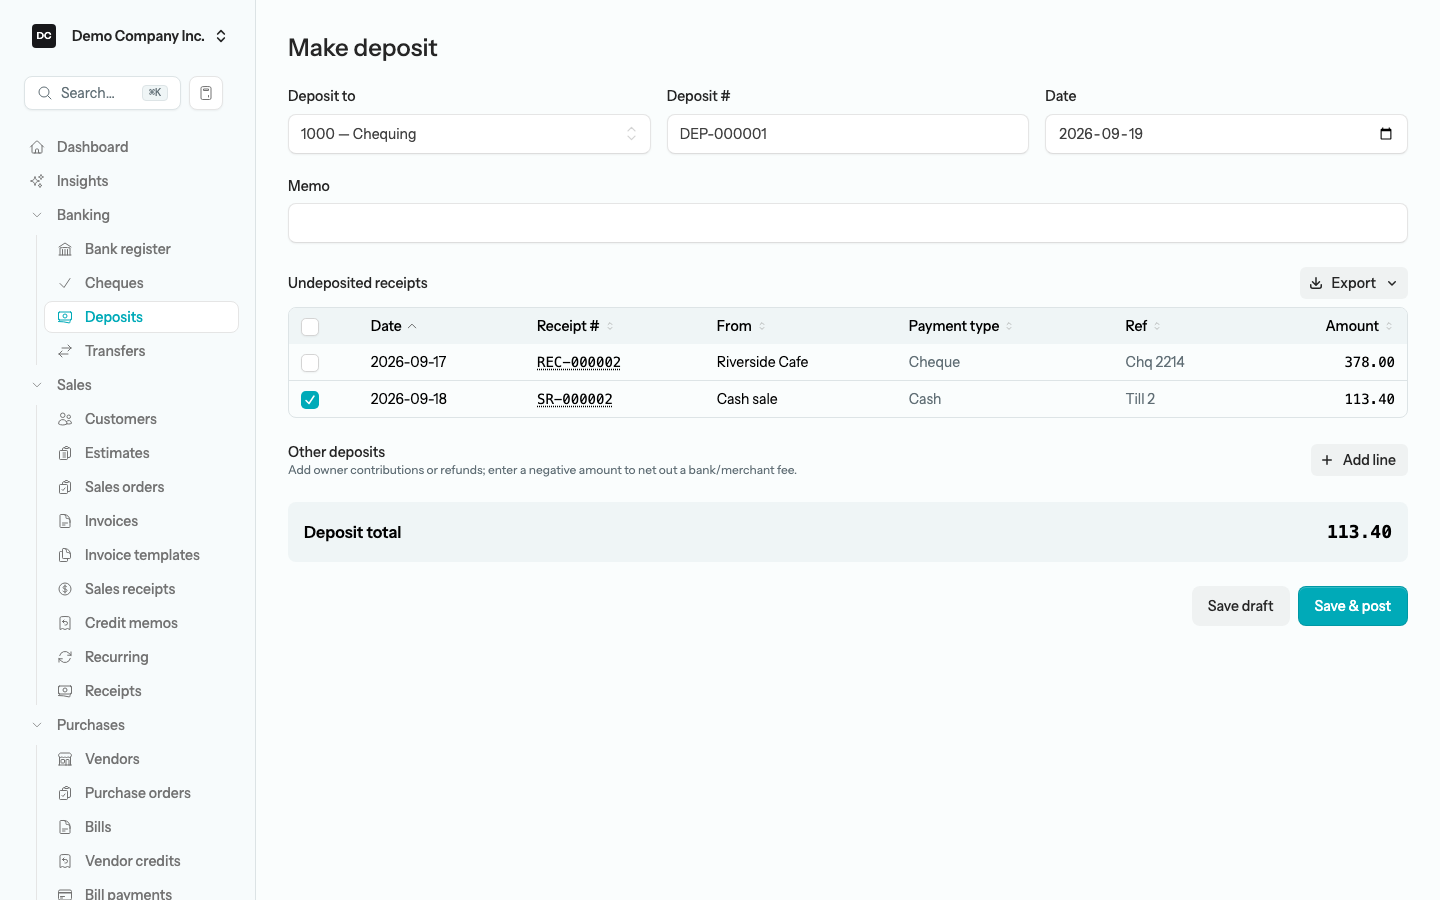
Task: Click the Sales receipts dollar icon
Action: tap(65, 589)
